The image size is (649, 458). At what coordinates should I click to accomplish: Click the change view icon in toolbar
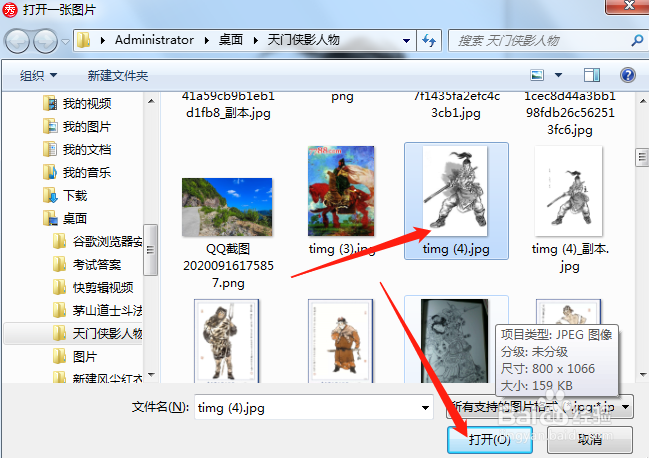[537, 75]
